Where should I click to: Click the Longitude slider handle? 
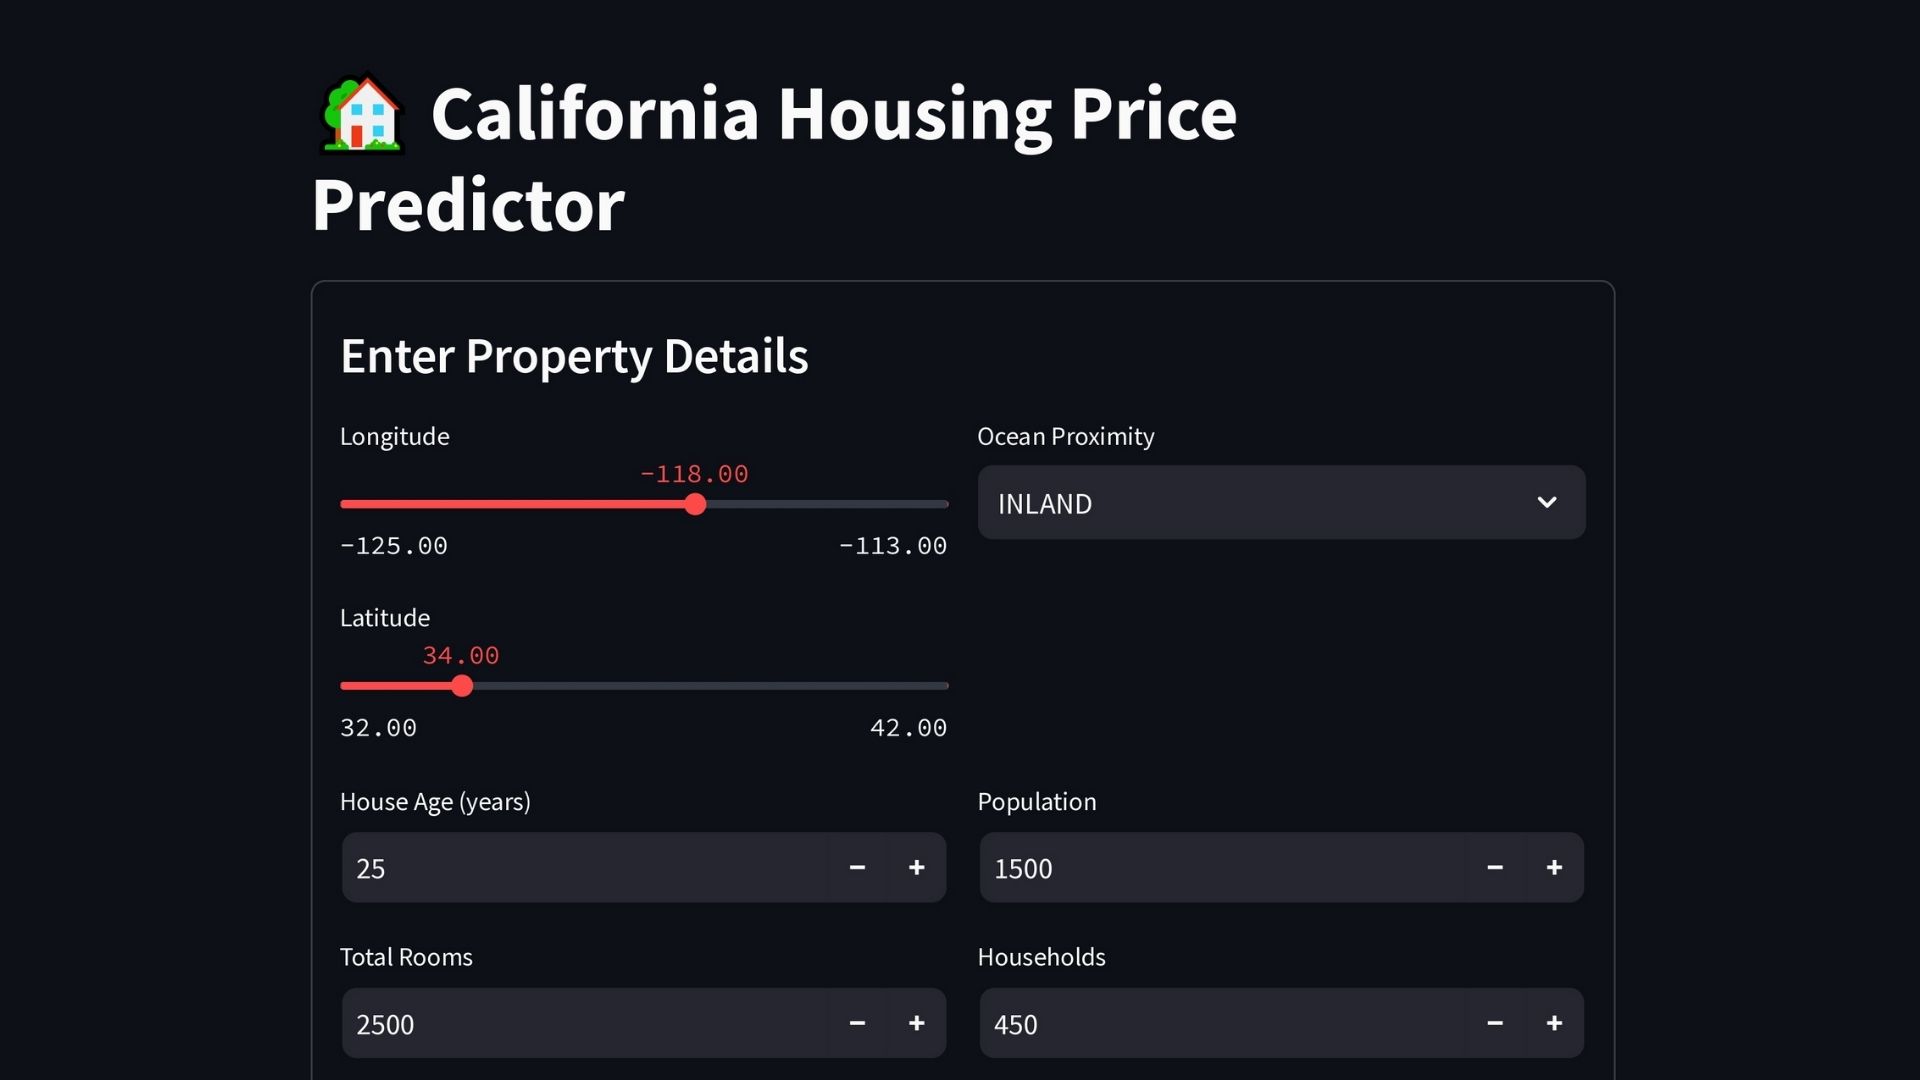point(696,505)
